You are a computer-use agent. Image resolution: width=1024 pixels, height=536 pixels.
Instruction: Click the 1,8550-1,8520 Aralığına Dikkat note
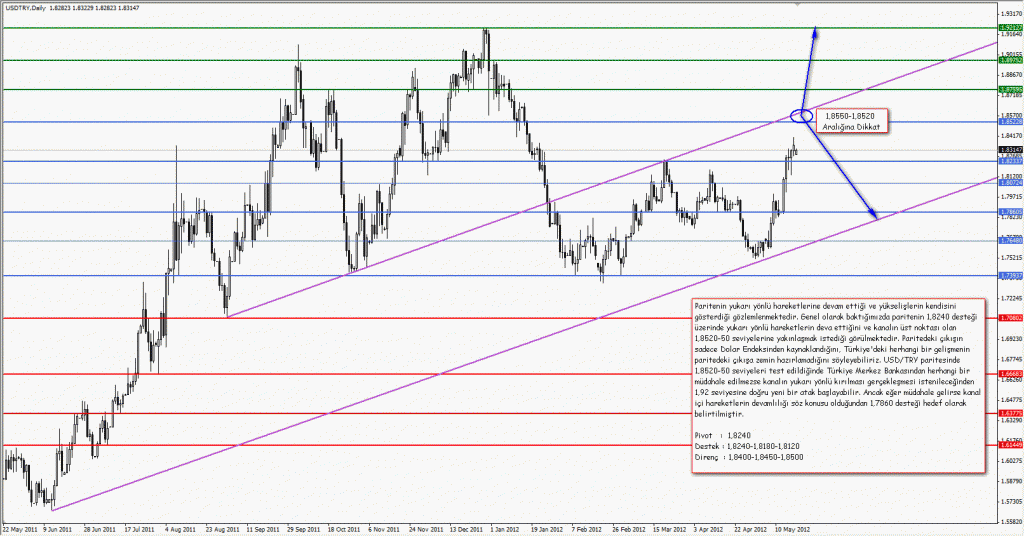coord(852,121)
